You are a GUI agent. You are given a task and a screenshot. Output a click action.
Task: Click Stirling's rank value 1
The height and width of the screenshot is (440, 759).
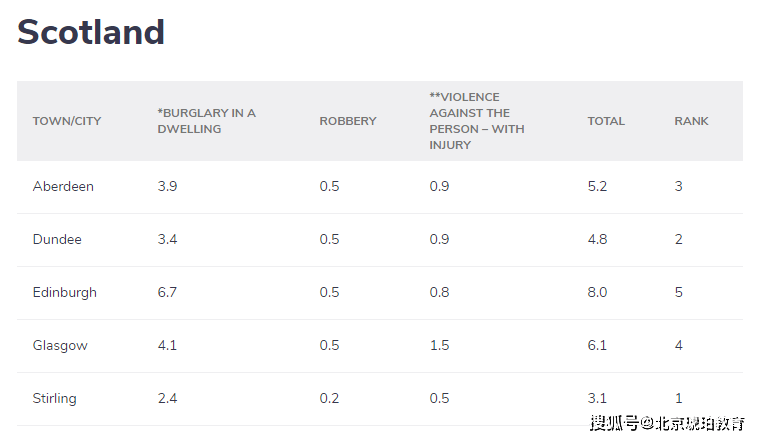[678, 399]
